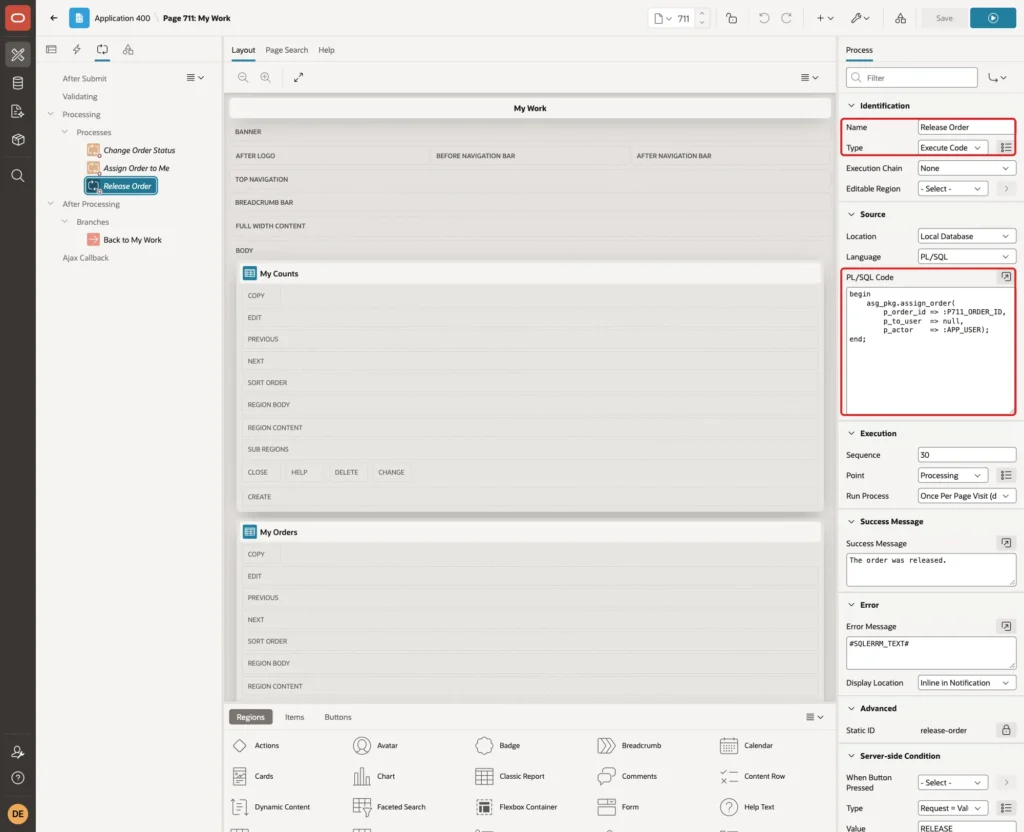The height and width of the screenshot is (832, 1024).
Task: Select the Page Search tab
Action: click(x=286, y=50)
